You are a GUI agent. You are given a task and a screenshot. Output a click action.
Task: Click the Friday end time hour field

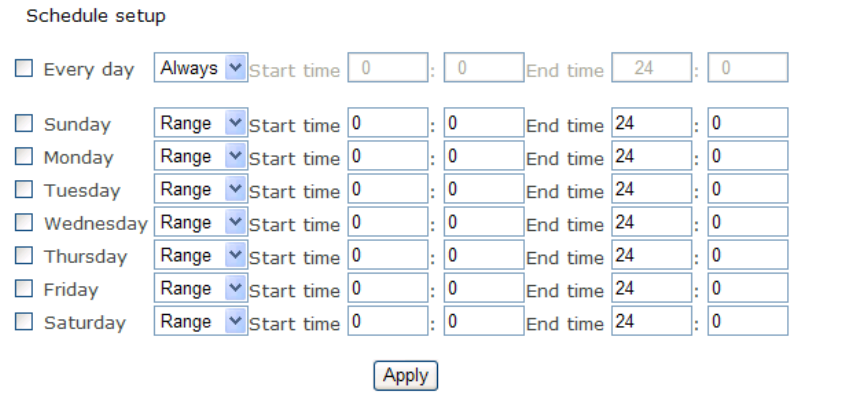point(652,288)
